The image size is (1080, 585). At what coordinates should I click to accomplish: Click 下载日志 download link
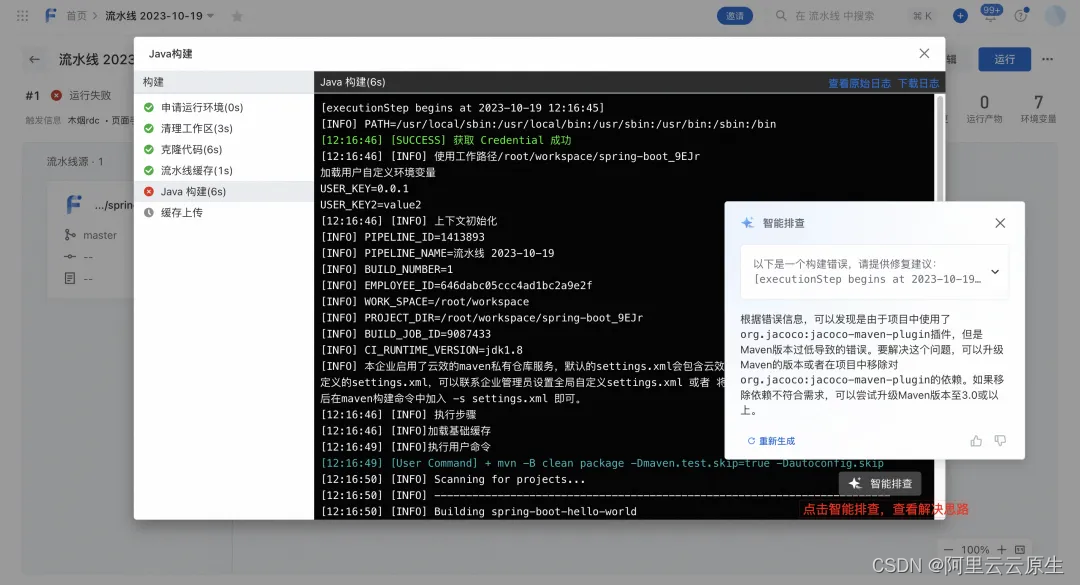pos(918,83)
